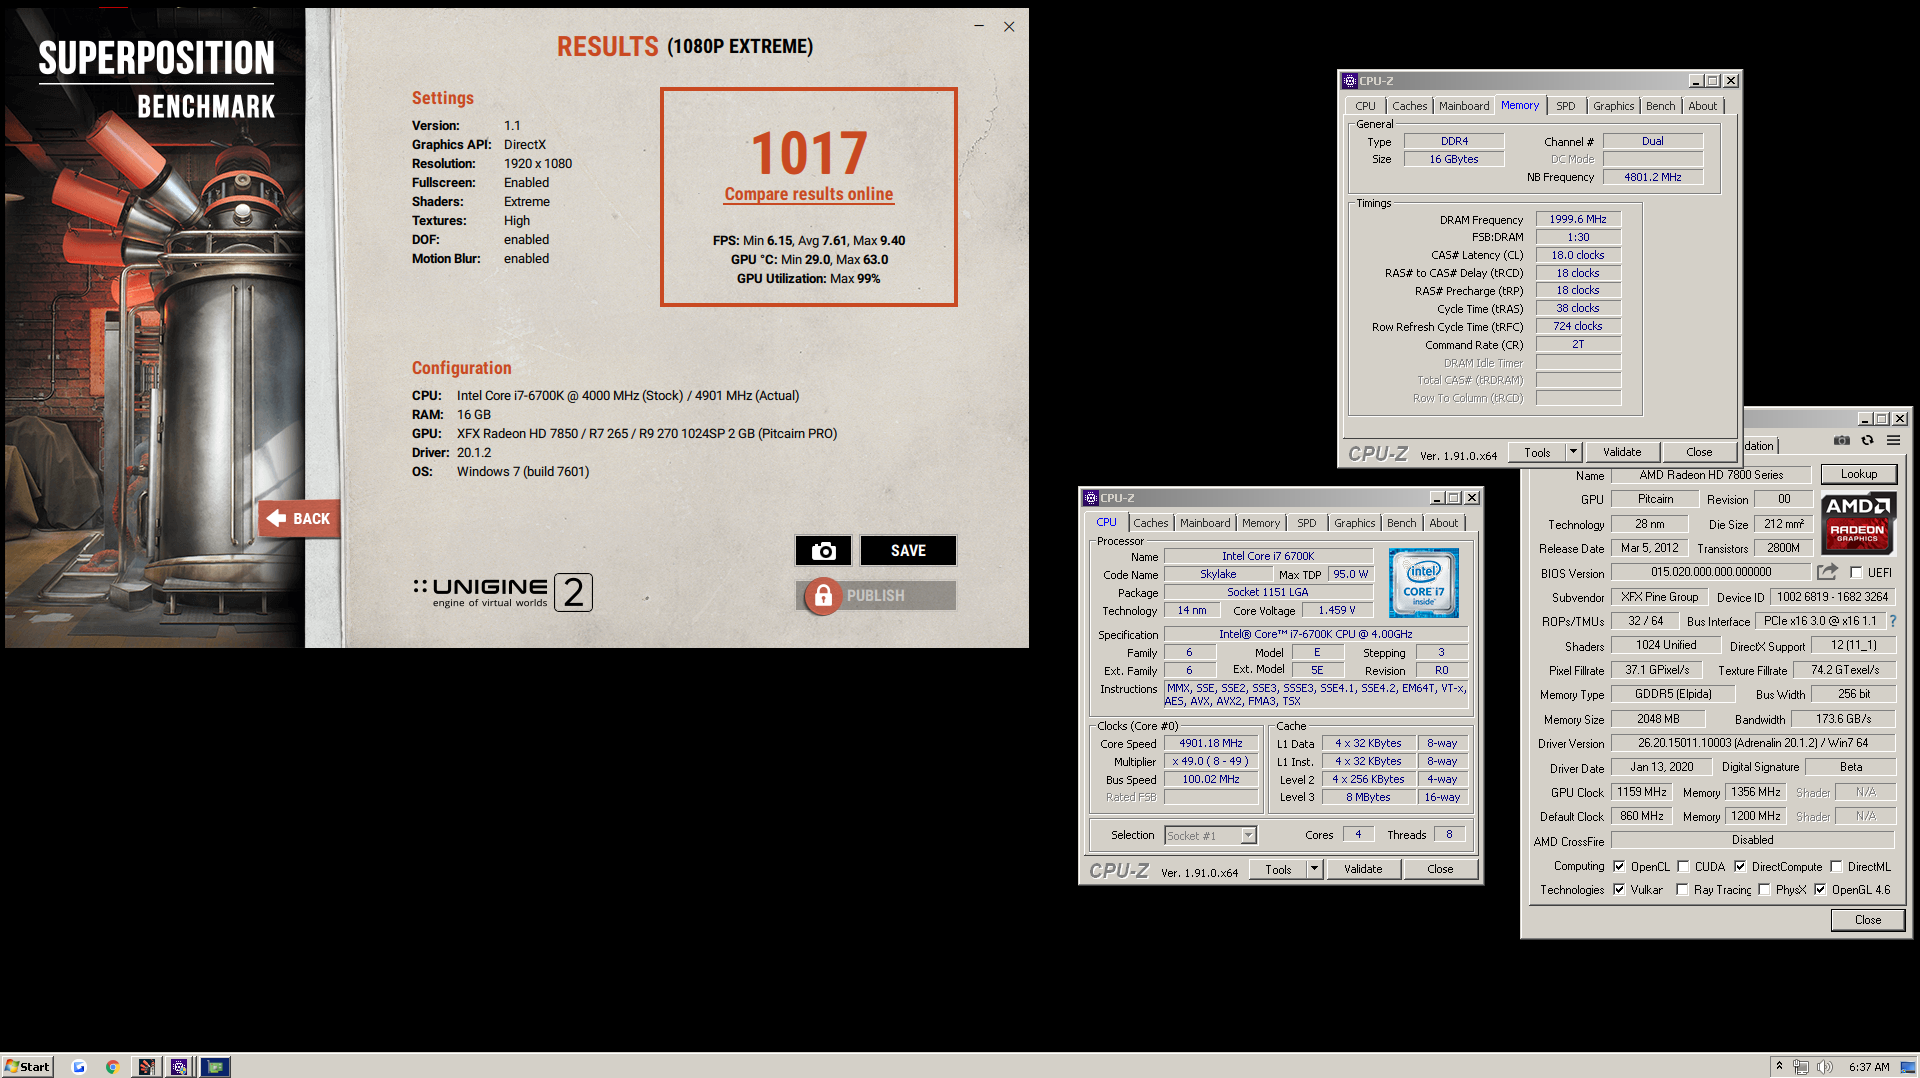Open the CPU-Z taskbar icon

pyautogui.click(x=179, y=1067)
